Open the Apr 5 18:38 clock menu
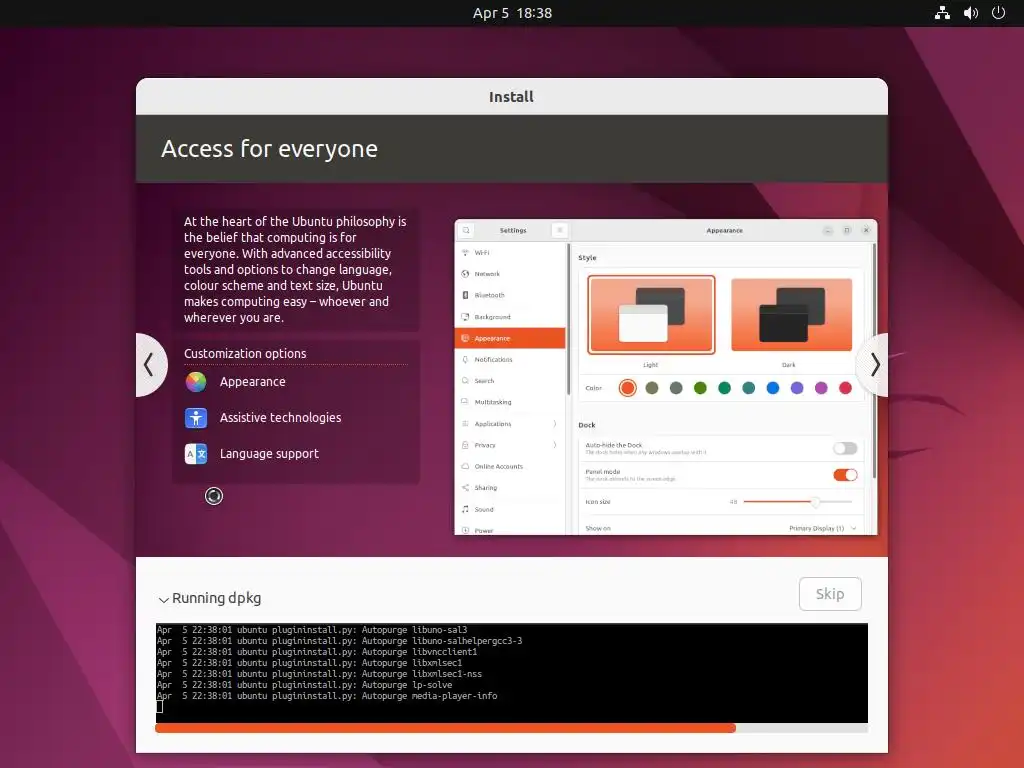1024x768 pixels. pos(512,13)
